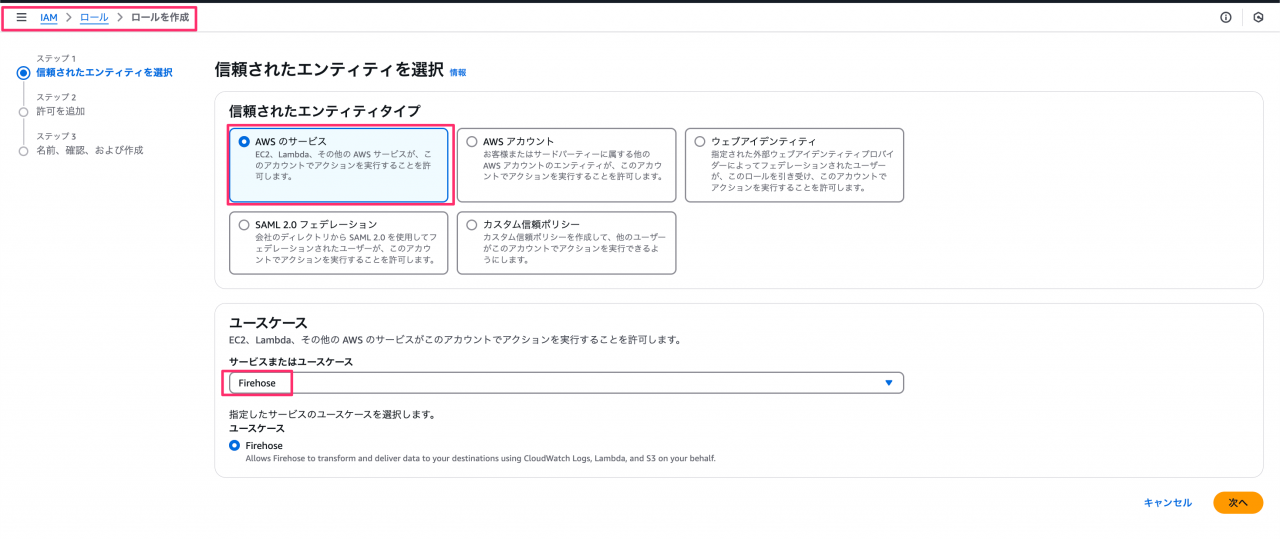This screenshot has width=1280, height=539.
Task: Click the 次へ button
Action: point(1238,503)
